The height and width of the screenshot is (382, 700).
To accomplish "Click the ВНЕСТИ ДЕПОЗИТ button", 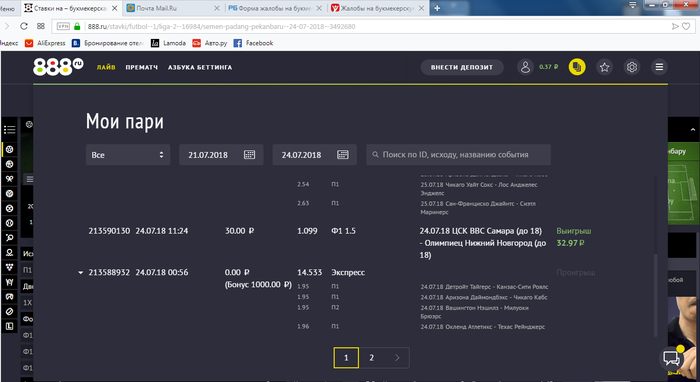I will point(462,67).
